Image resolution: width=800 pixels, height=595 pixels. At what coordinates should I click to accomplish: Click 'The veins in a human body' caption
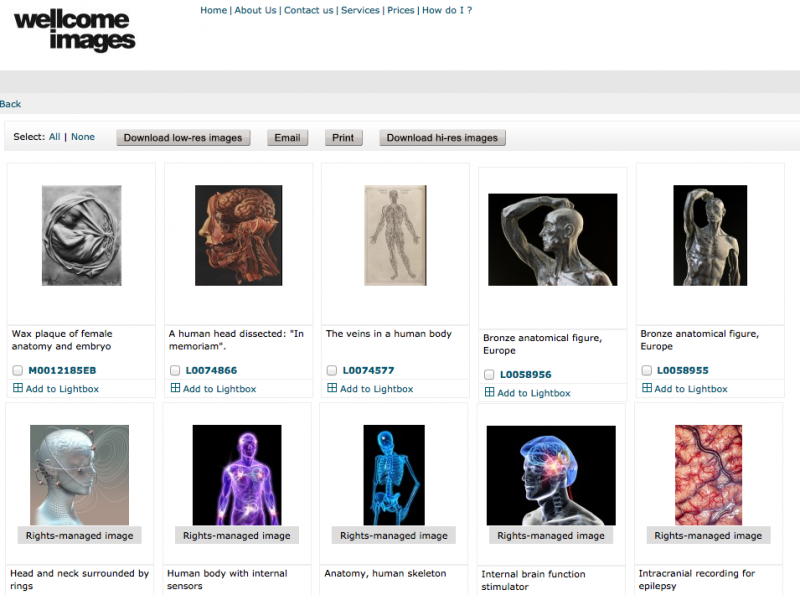pyautogui.click(x=389, y=334)
